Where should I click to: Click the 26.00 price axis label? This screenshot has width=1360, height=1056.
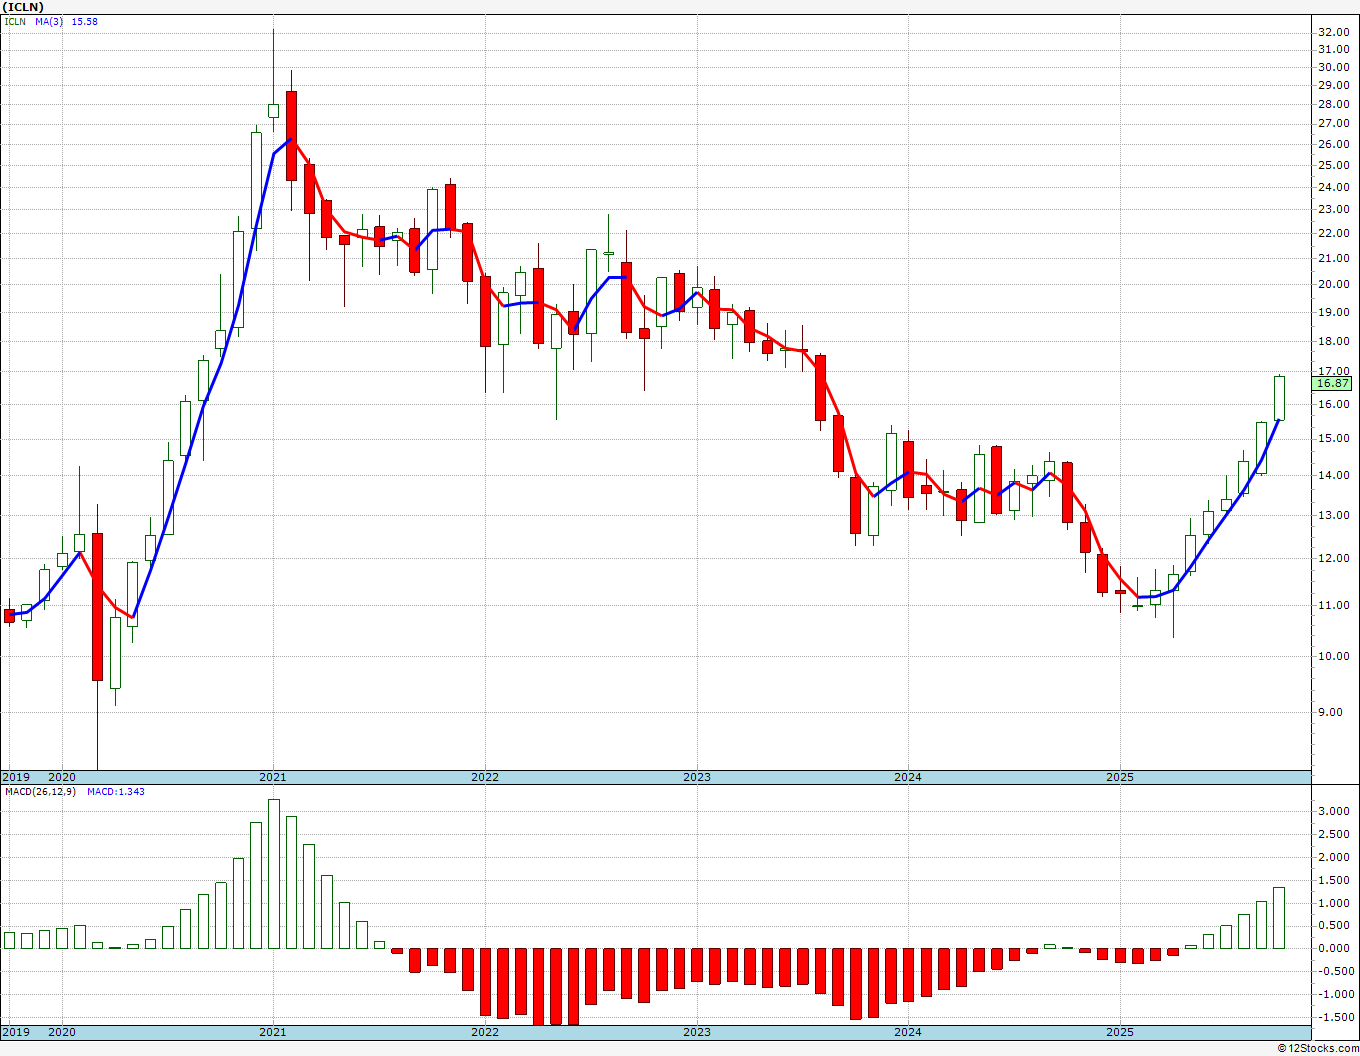click(x=1333, y=144)
